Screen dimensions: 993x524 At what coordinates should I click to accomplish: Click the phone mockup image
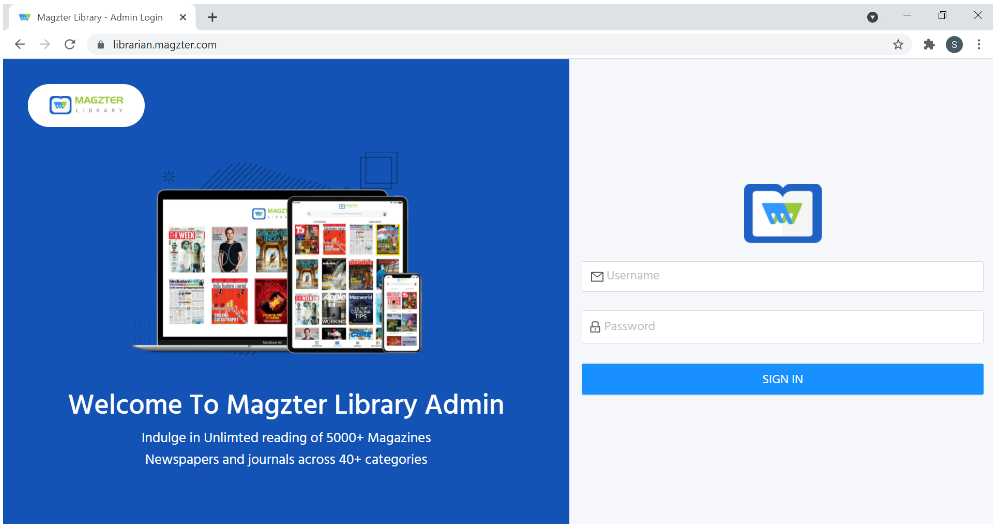click(402, 312)
